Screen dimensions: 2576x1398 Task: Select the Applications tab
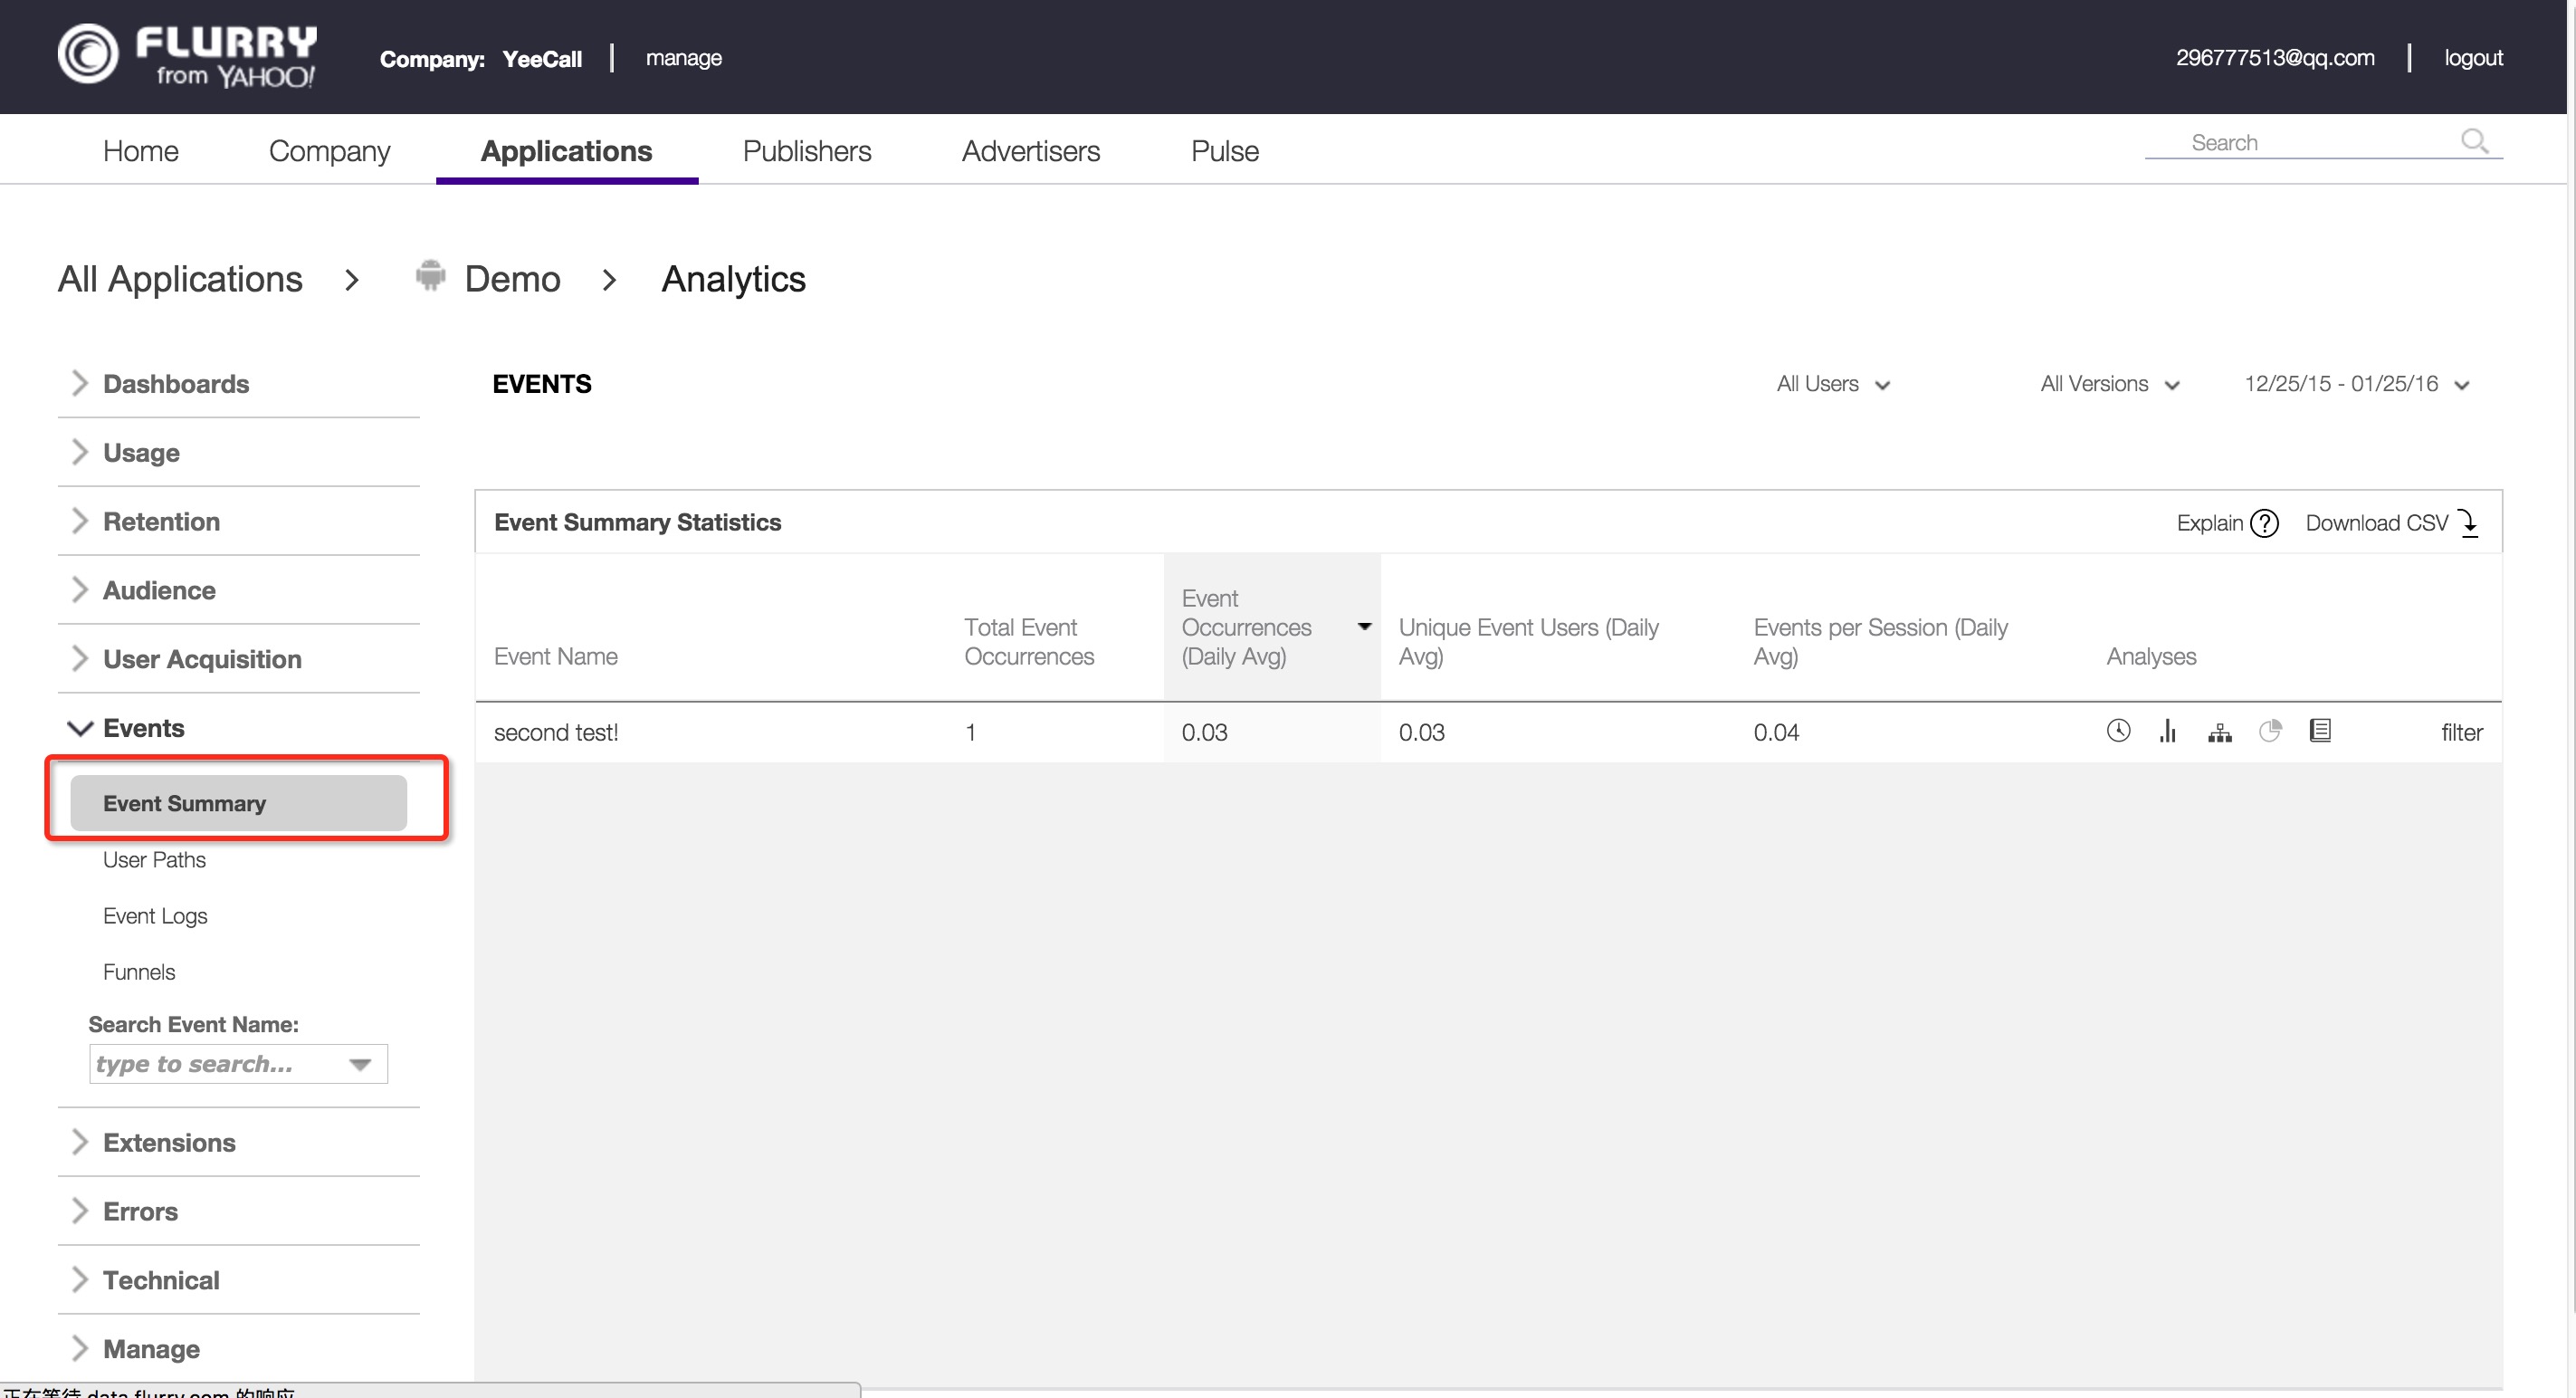pyautogui.click(x=566, y=151)
